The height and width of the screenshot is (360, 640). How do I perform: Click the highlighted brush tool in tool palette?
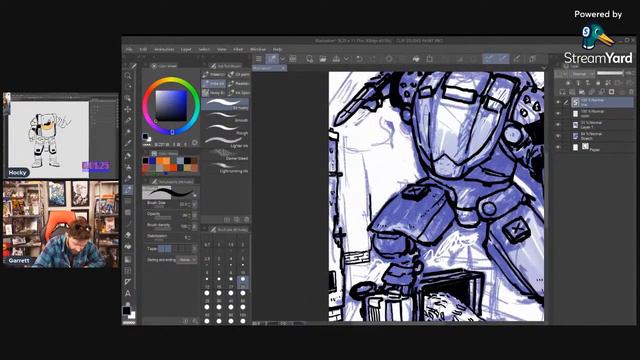(128, 190)
